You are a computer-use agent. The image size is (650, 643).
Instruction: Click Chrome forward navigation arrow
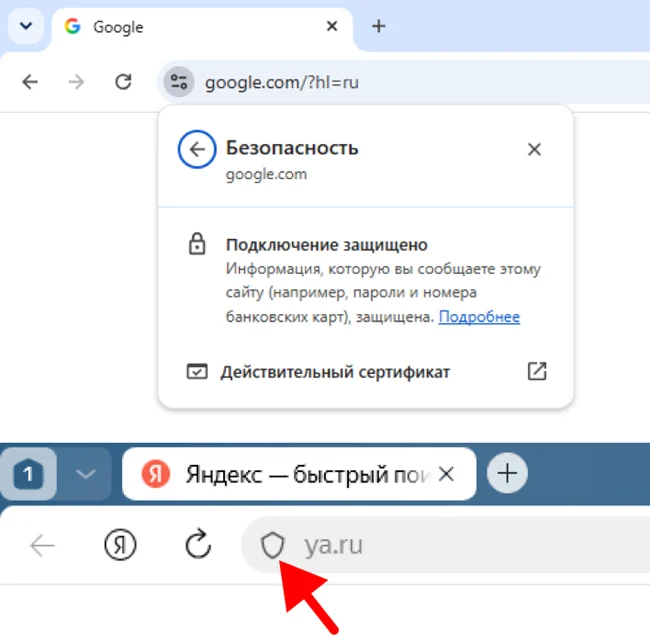(76, 82)
